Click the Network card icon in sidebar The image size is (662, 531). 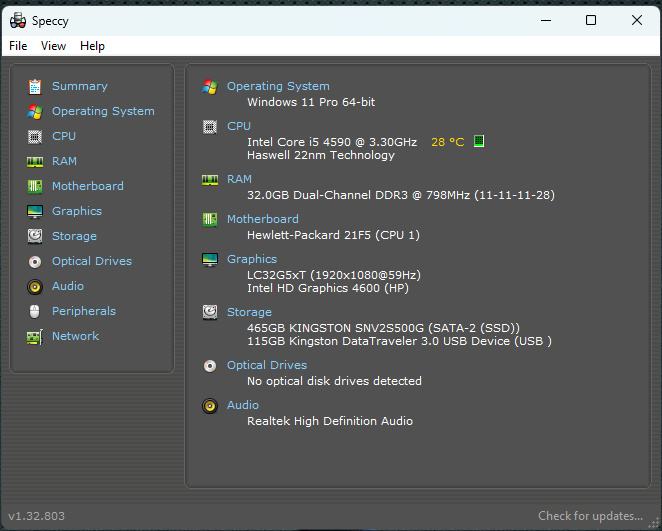(x=35, y=337)
